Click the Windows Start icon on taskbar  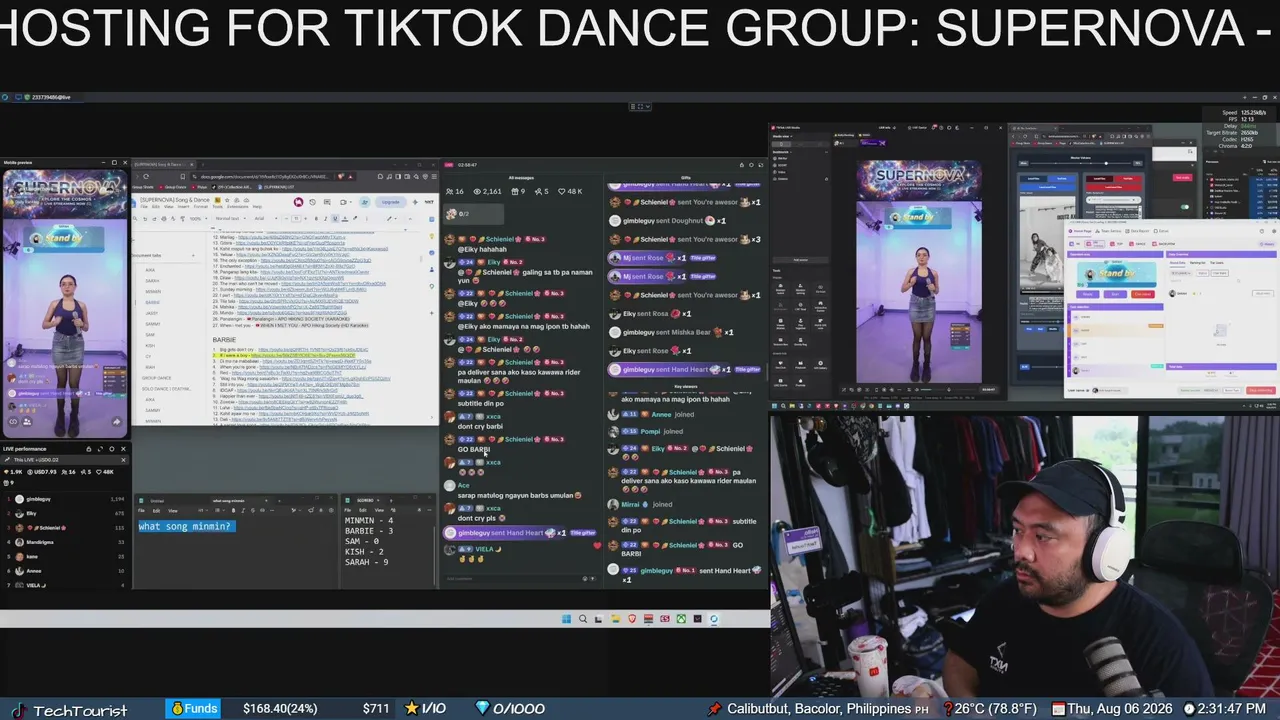coord(567,619)
